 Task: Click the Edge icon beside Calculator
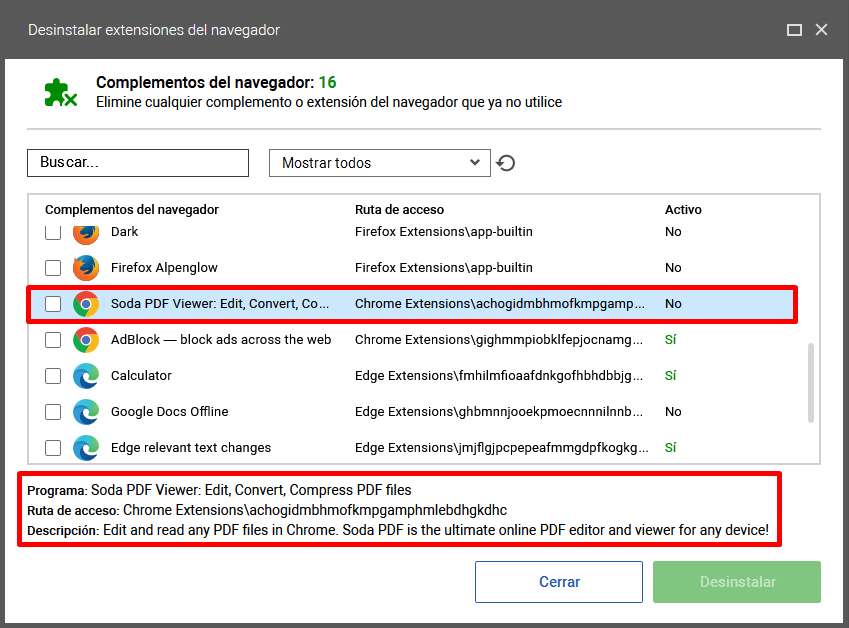click(x=86, y=376)
